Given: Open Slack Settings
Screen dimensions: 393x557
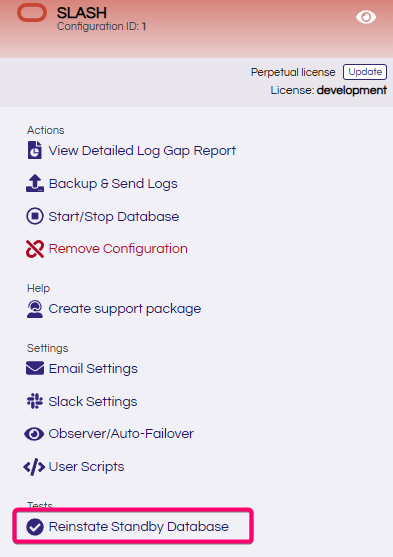Looking at the screenshot, I should 93,401.
